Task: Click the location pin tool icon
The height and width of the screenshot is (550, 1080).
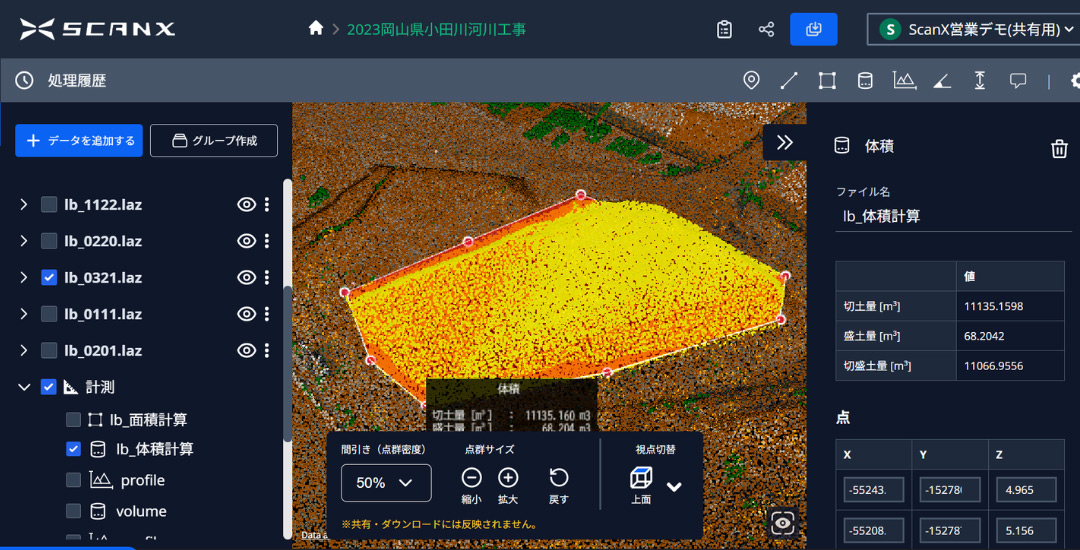Action: point(751,80)
